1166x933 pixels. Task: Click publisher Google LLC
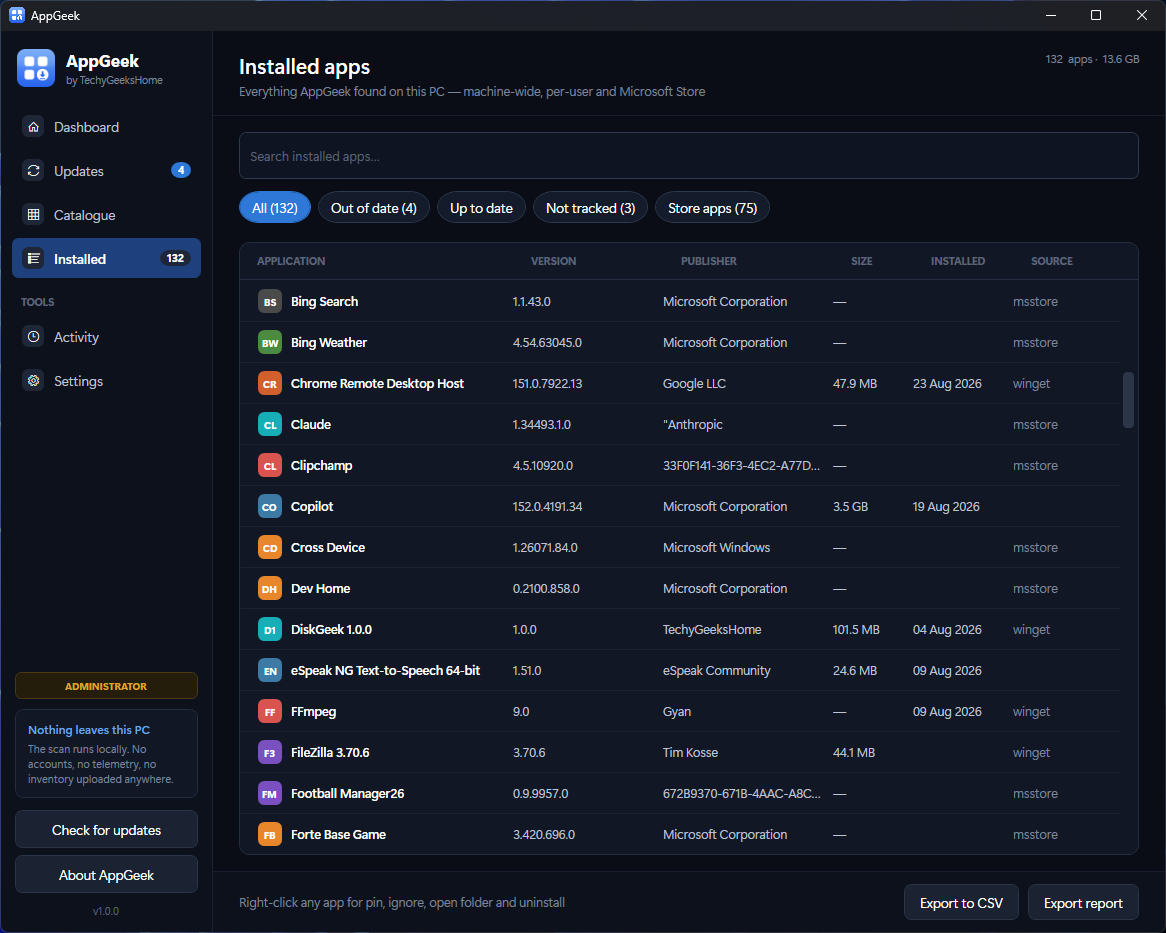pos(694,384)
